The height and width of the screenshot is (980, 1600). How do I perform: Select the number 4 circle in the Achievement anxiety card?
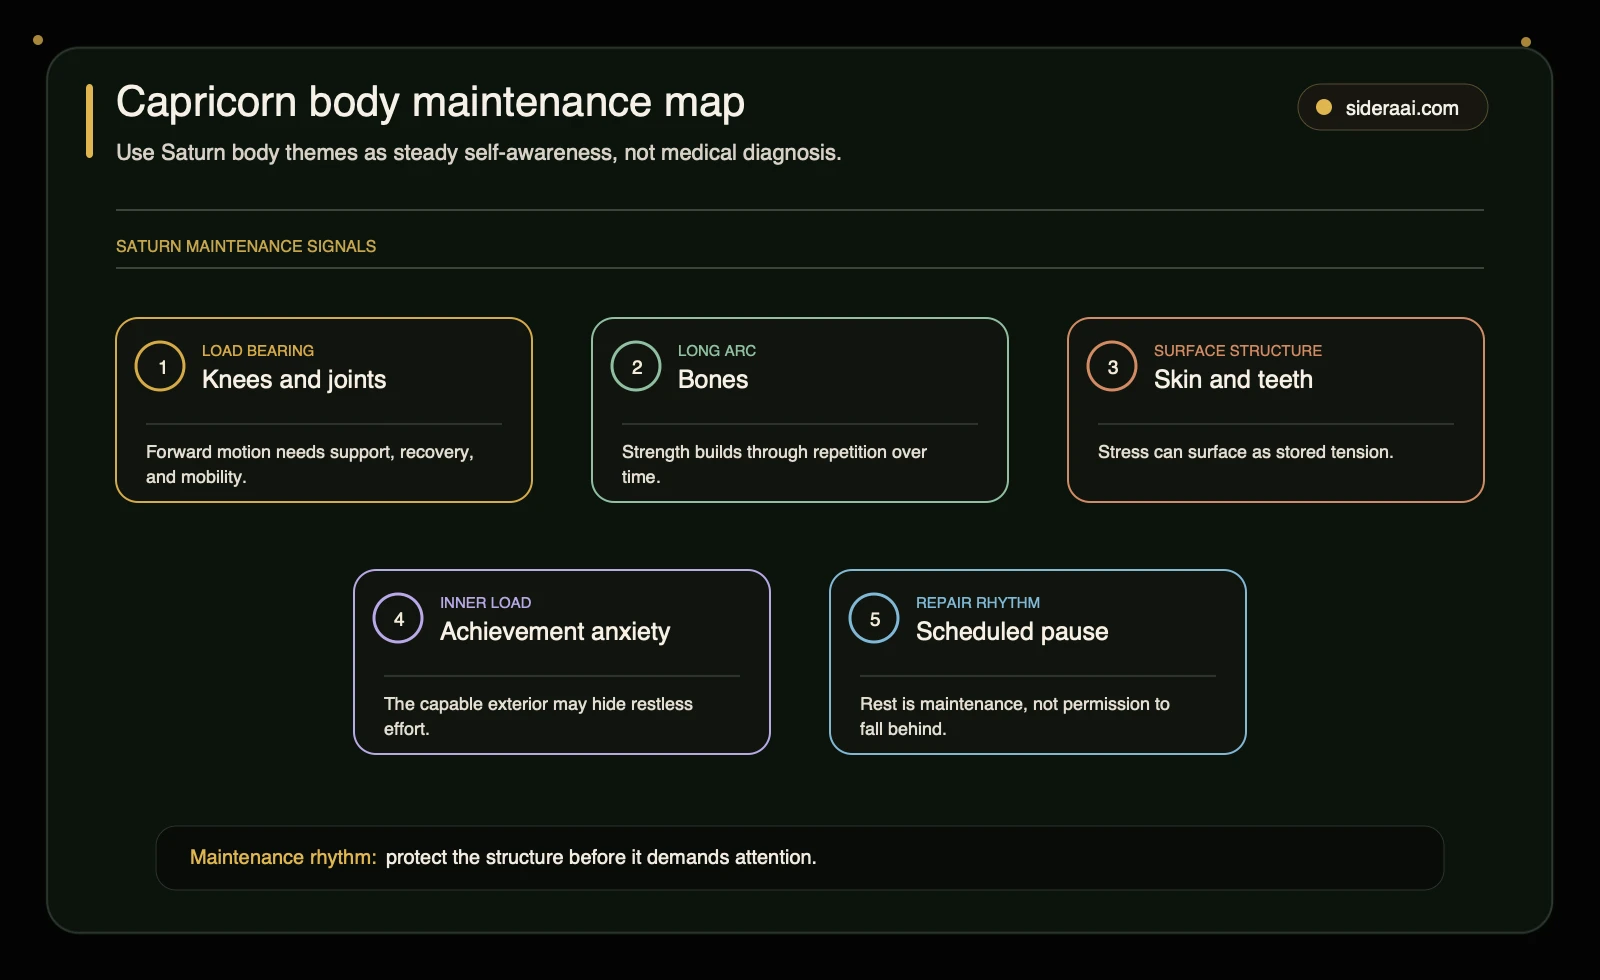point(398,618)
